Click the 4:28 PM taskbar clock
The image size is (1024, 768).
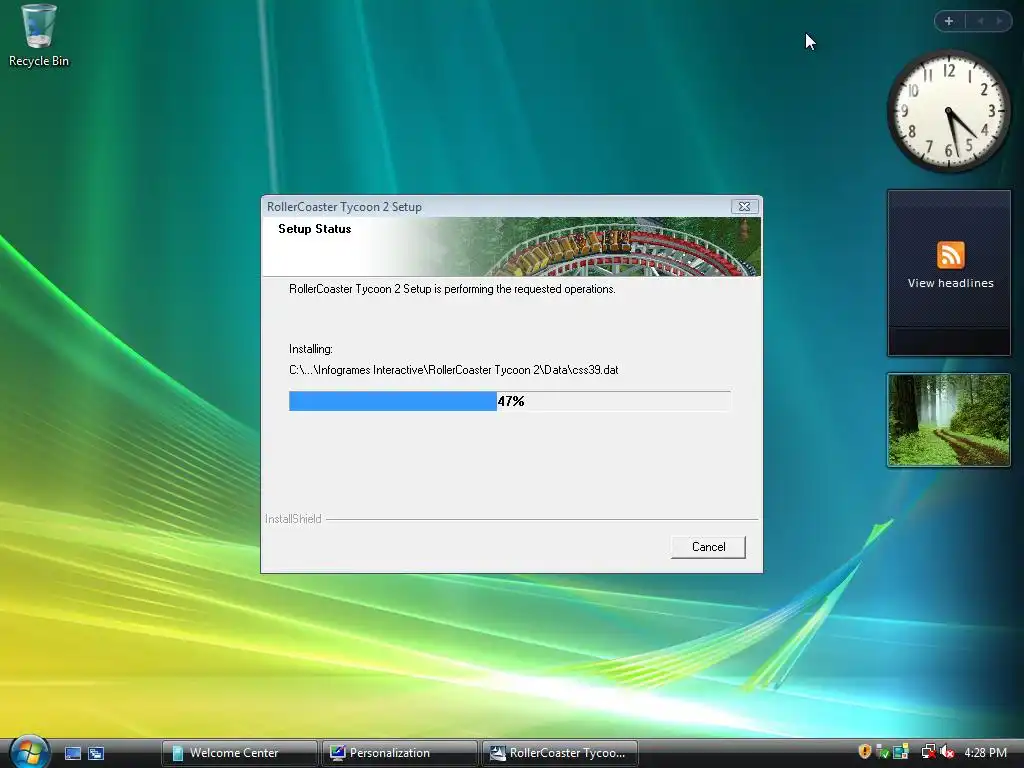pos(985,752)
